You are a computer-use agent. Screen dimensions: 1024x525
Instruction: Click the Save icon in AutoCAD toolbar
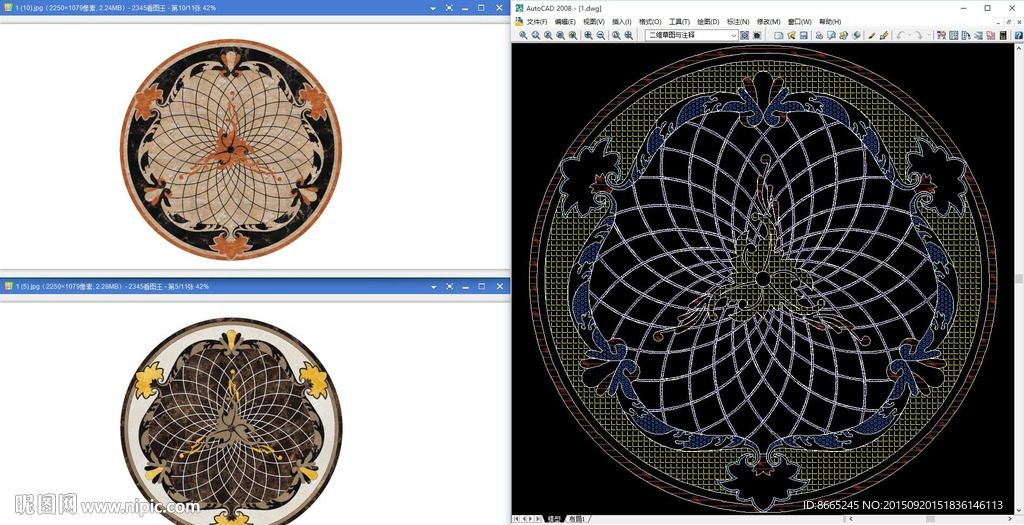[x=803, y=35]
